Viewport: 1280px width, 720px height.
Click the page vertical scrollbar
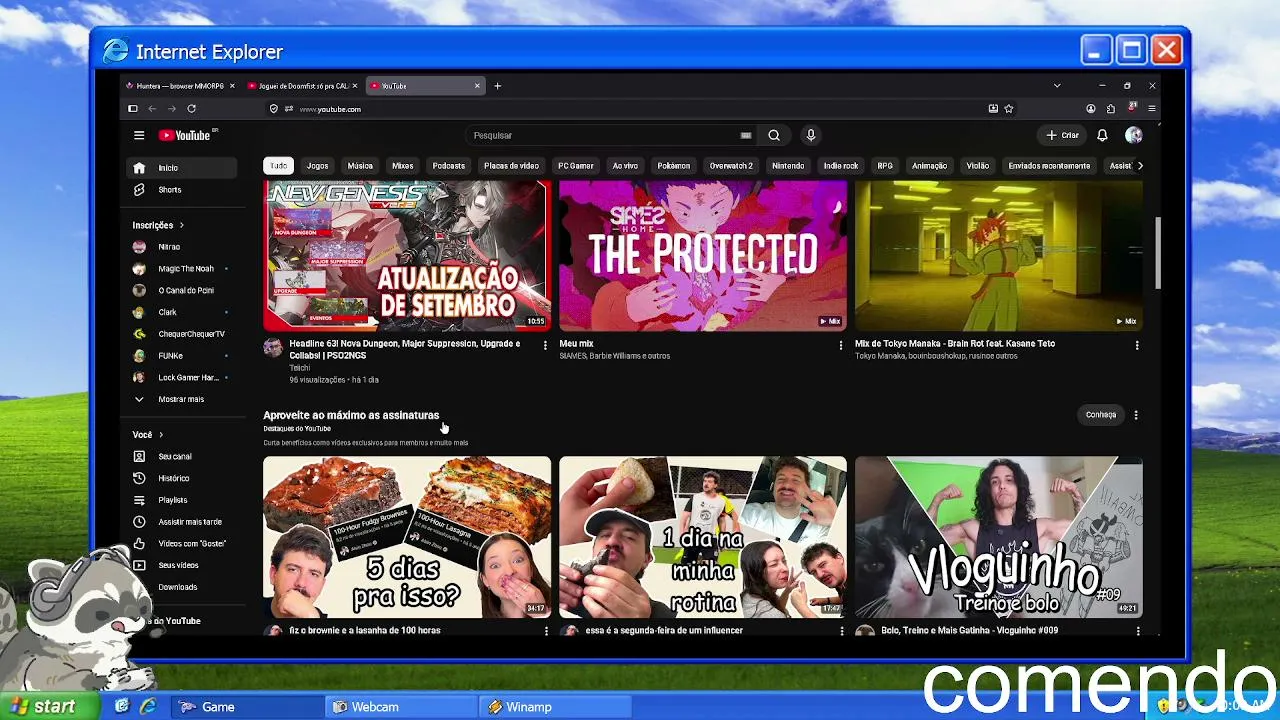tap(1158, 254)
